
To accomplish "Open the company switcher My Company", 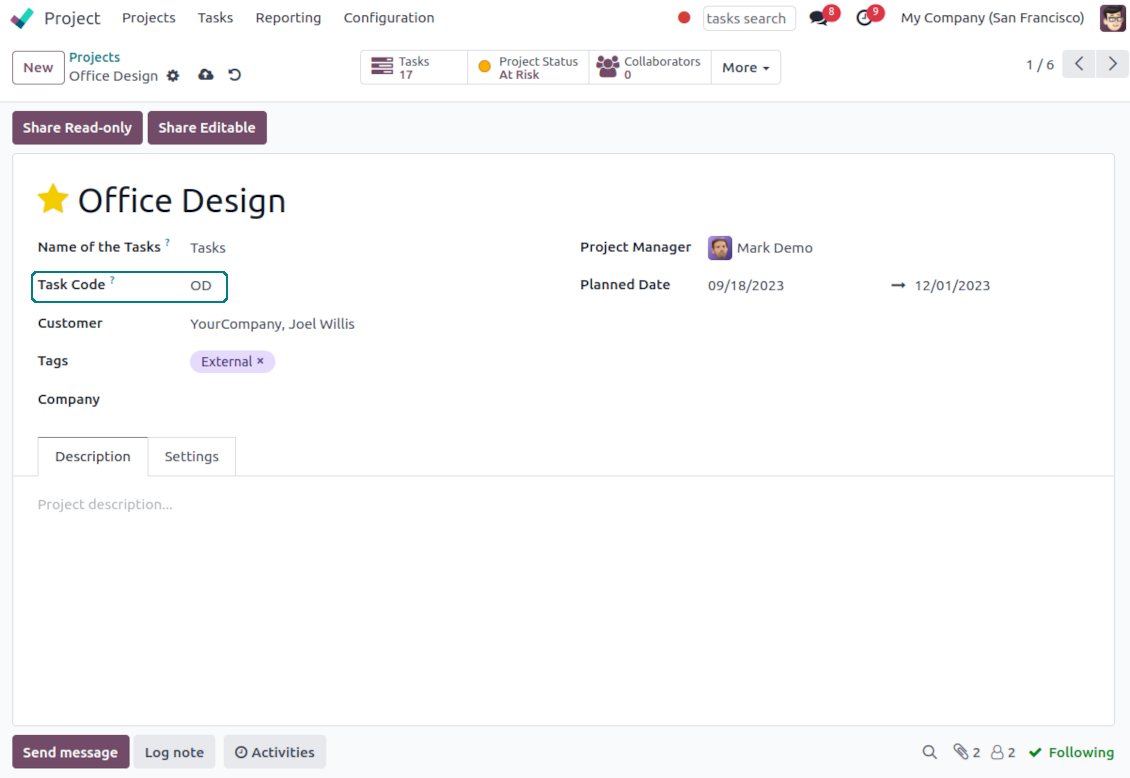I will tap(992, 18).
